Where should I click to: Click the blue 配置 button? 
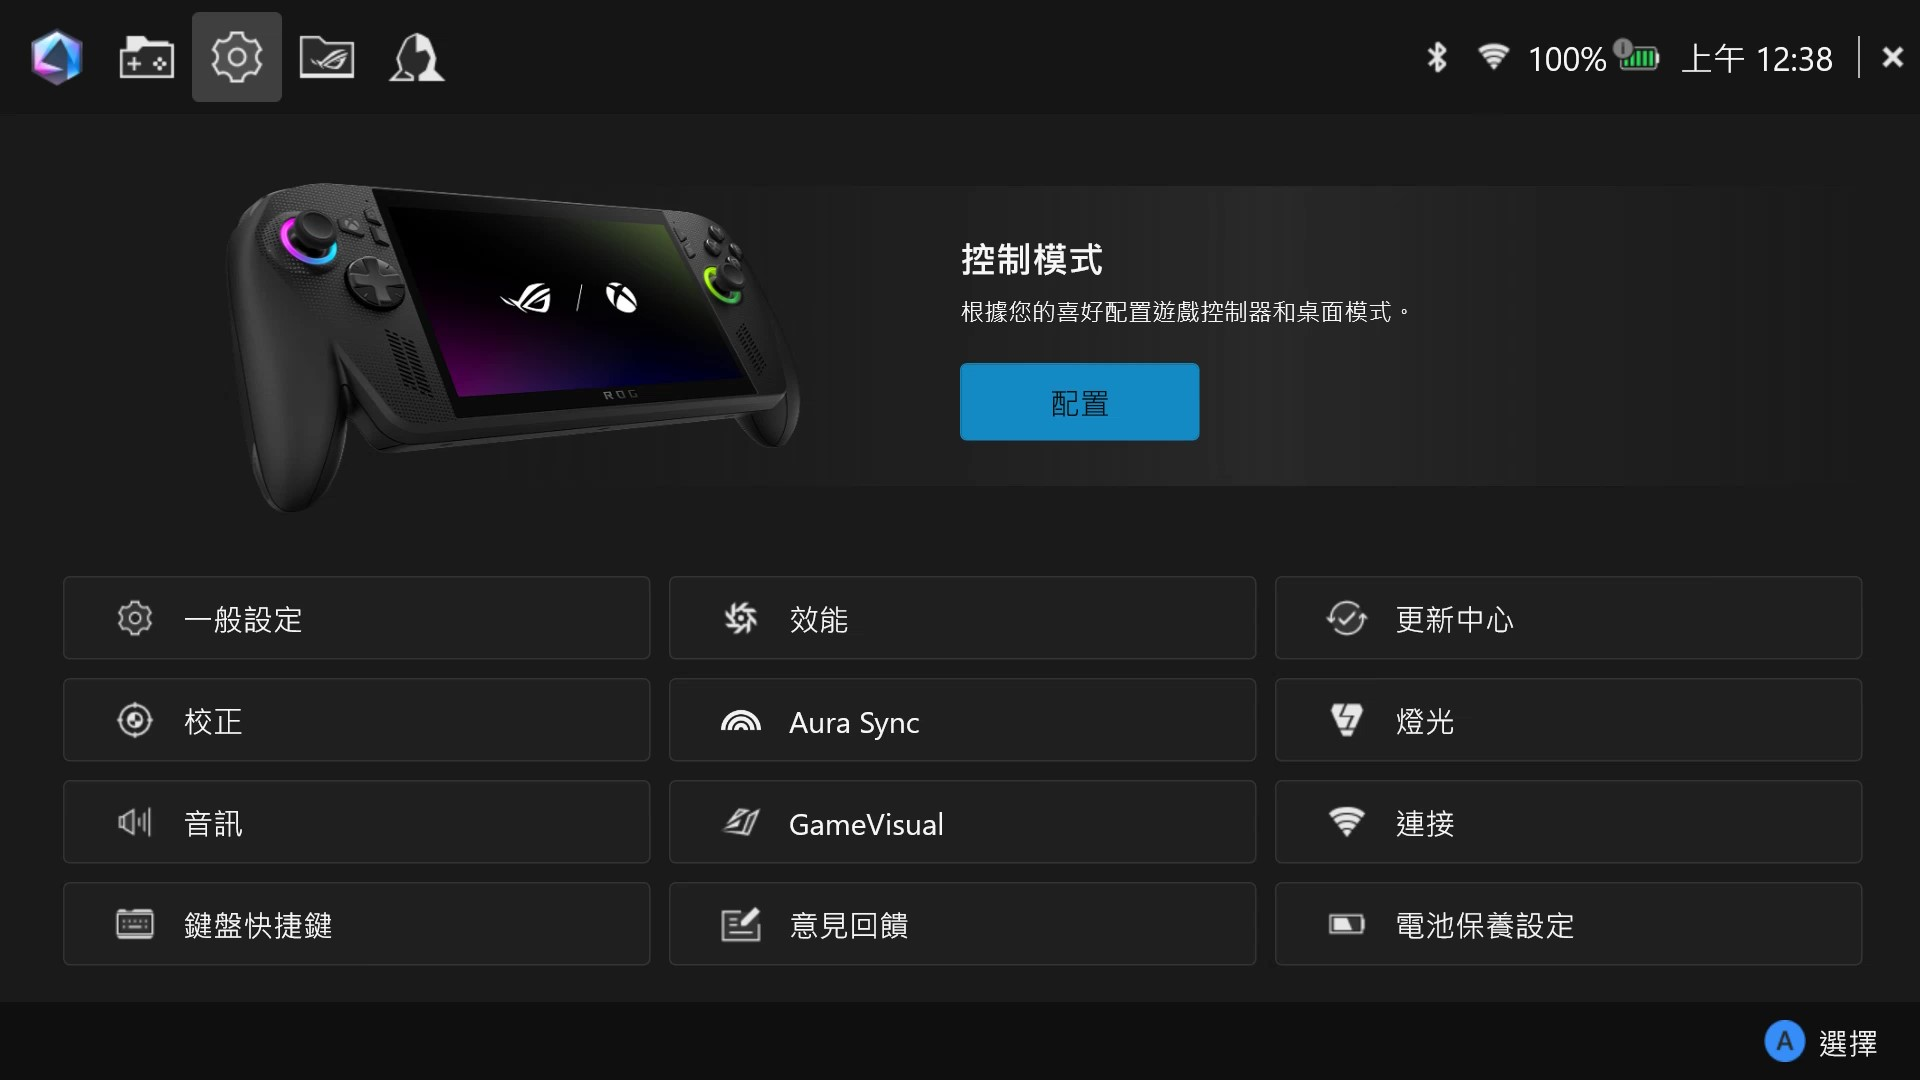point(1079,402)
